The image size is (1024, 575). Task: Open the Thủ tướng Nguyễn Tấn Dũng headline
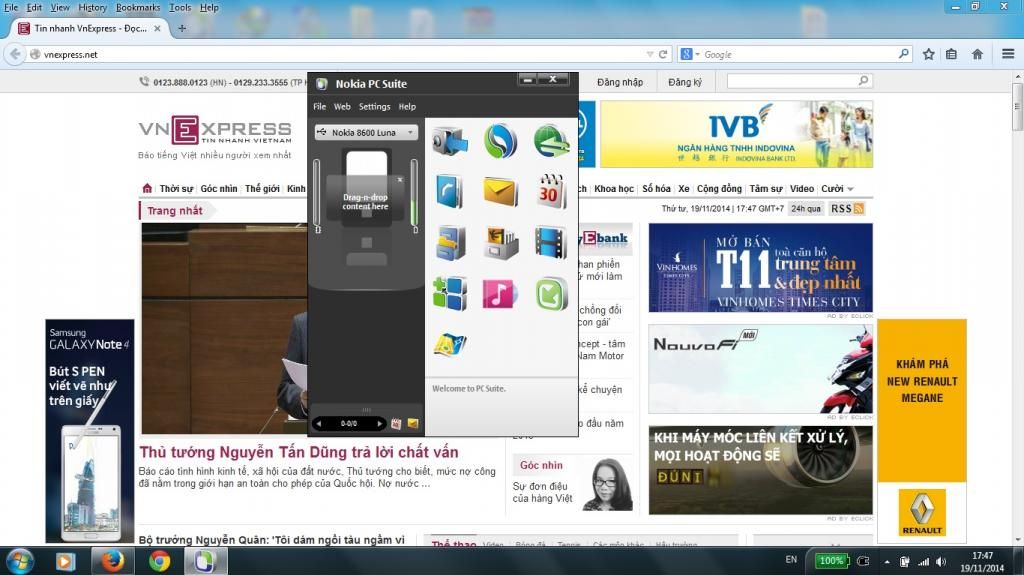point(298,453)
